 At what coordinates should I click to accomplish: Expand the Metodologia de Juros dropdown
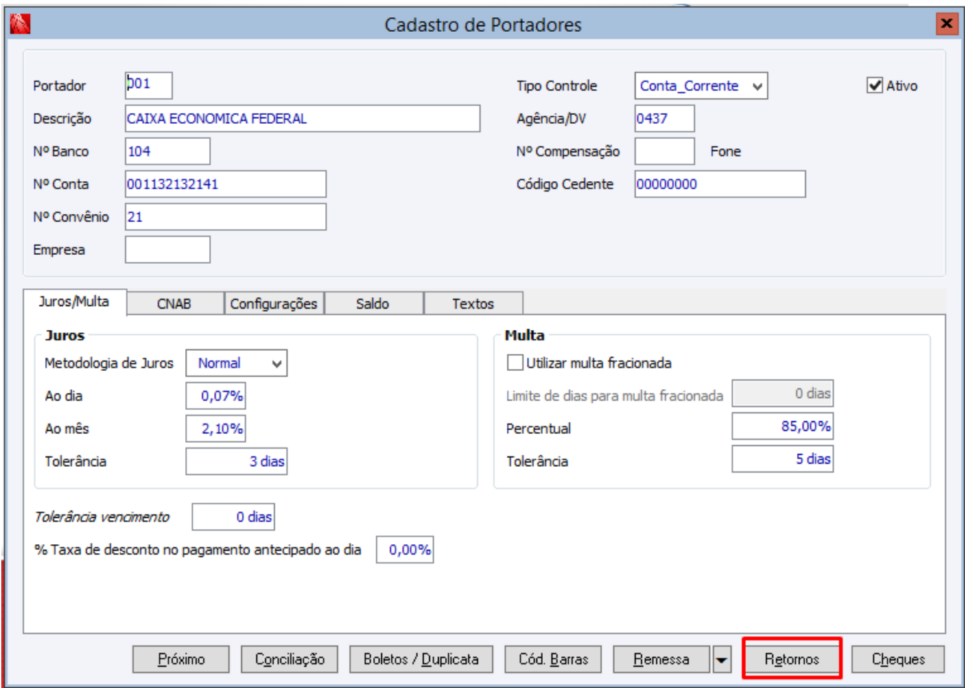pyautogui.click(x=277, y=364)
